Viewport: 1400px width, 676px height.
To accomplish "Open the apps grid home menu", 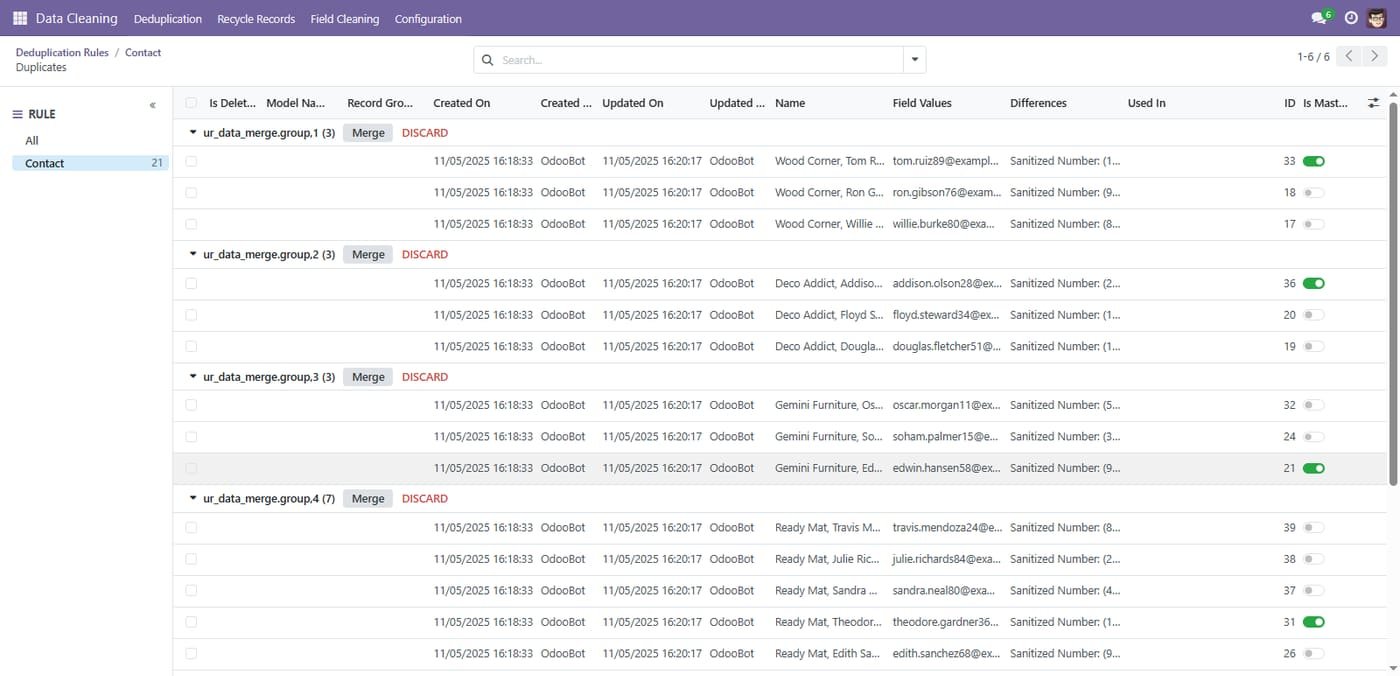I will (20, 18).
